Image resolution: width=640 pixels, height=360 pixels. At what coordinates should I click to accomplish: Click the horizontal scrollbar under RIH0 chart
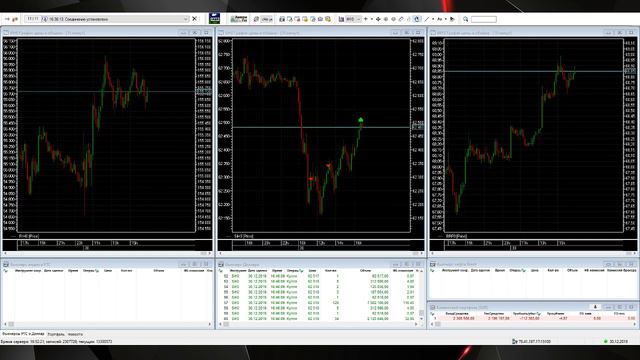pos(108,253)
